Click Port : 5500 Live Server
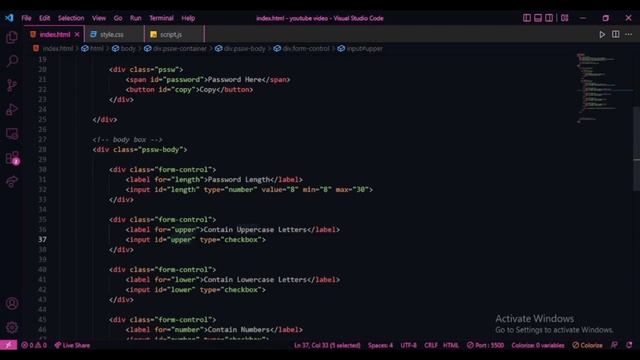 pos(485,345)
